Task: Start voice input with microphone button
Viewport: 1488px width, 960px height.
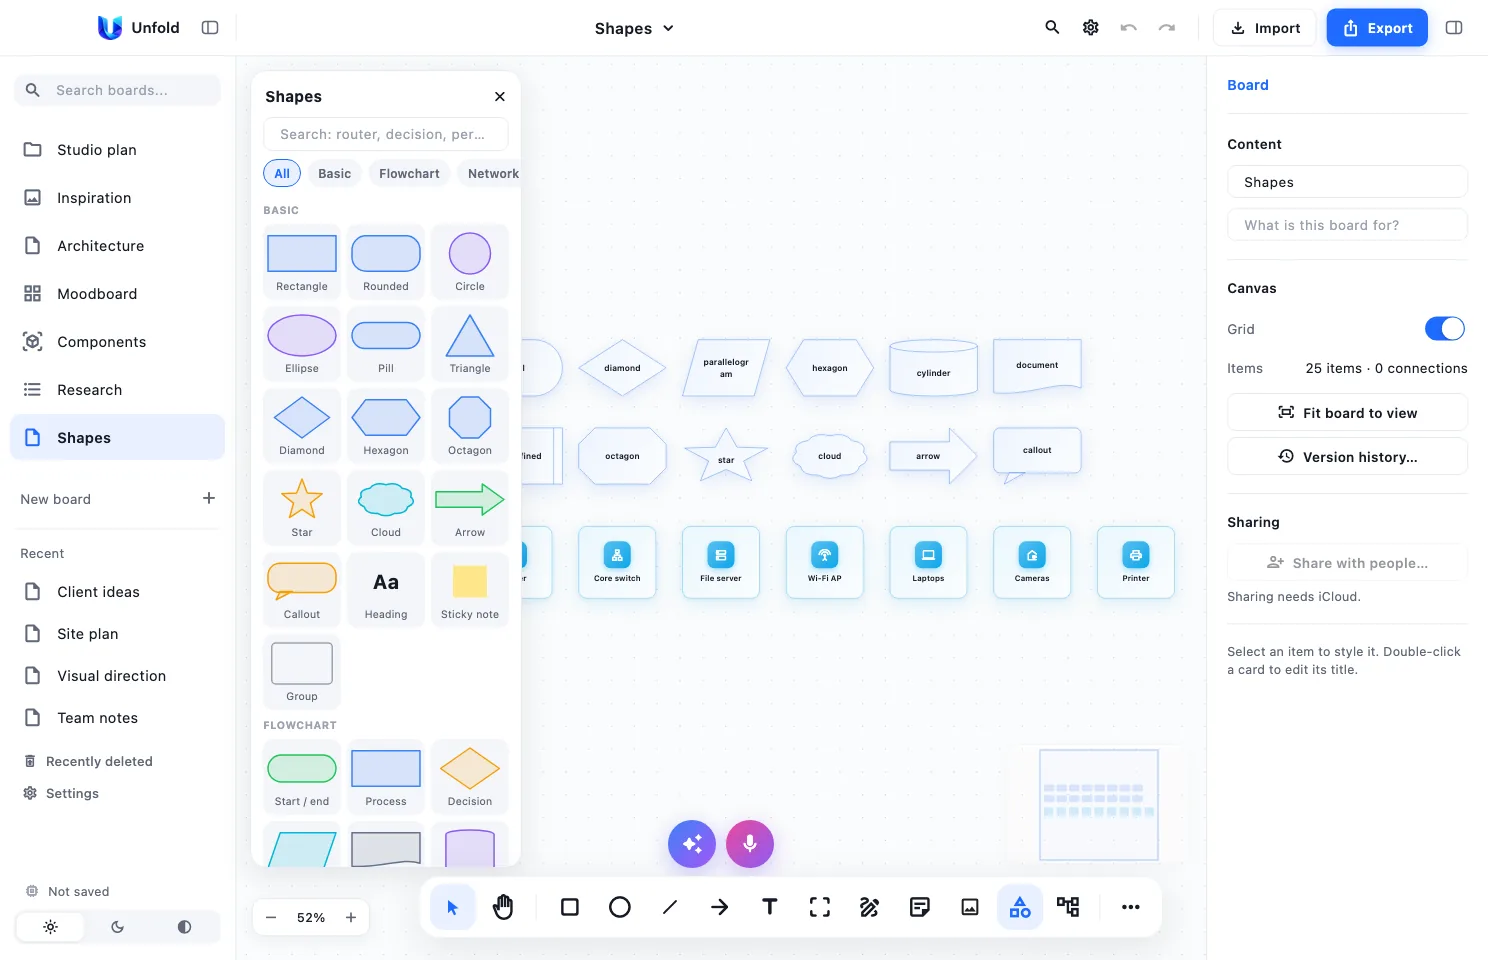Action: (750, 844)
